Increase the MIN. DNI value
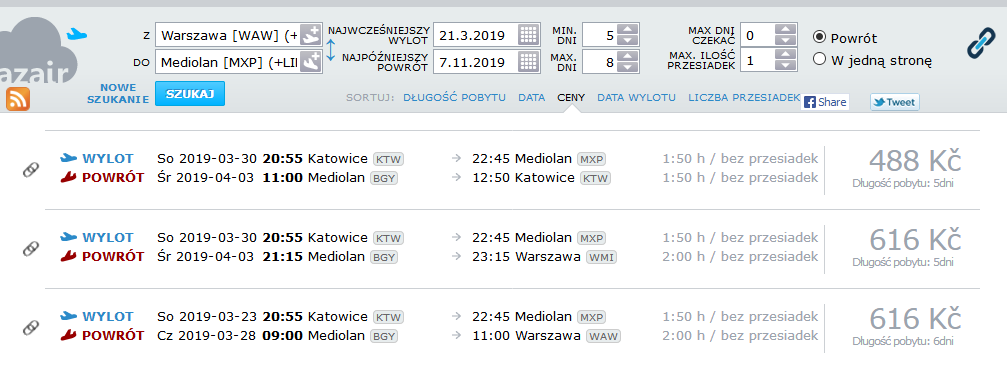Screen dimensions: 1007x366 (x=628, y=29)
